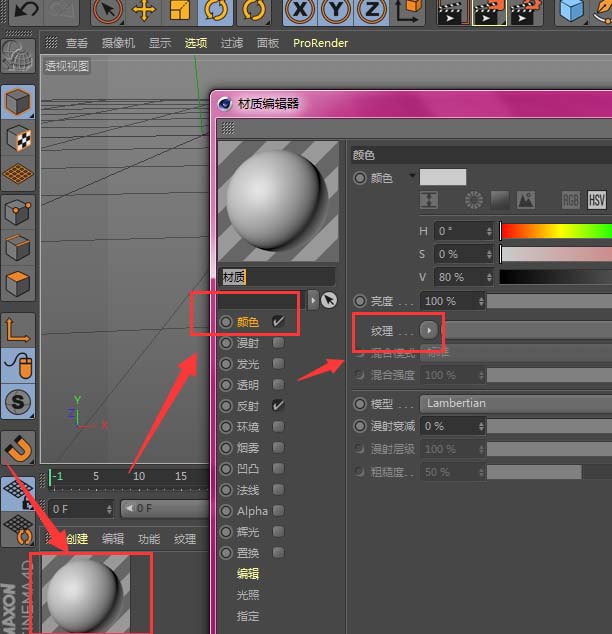Open the 指定 material page

(x=248, y=616)
